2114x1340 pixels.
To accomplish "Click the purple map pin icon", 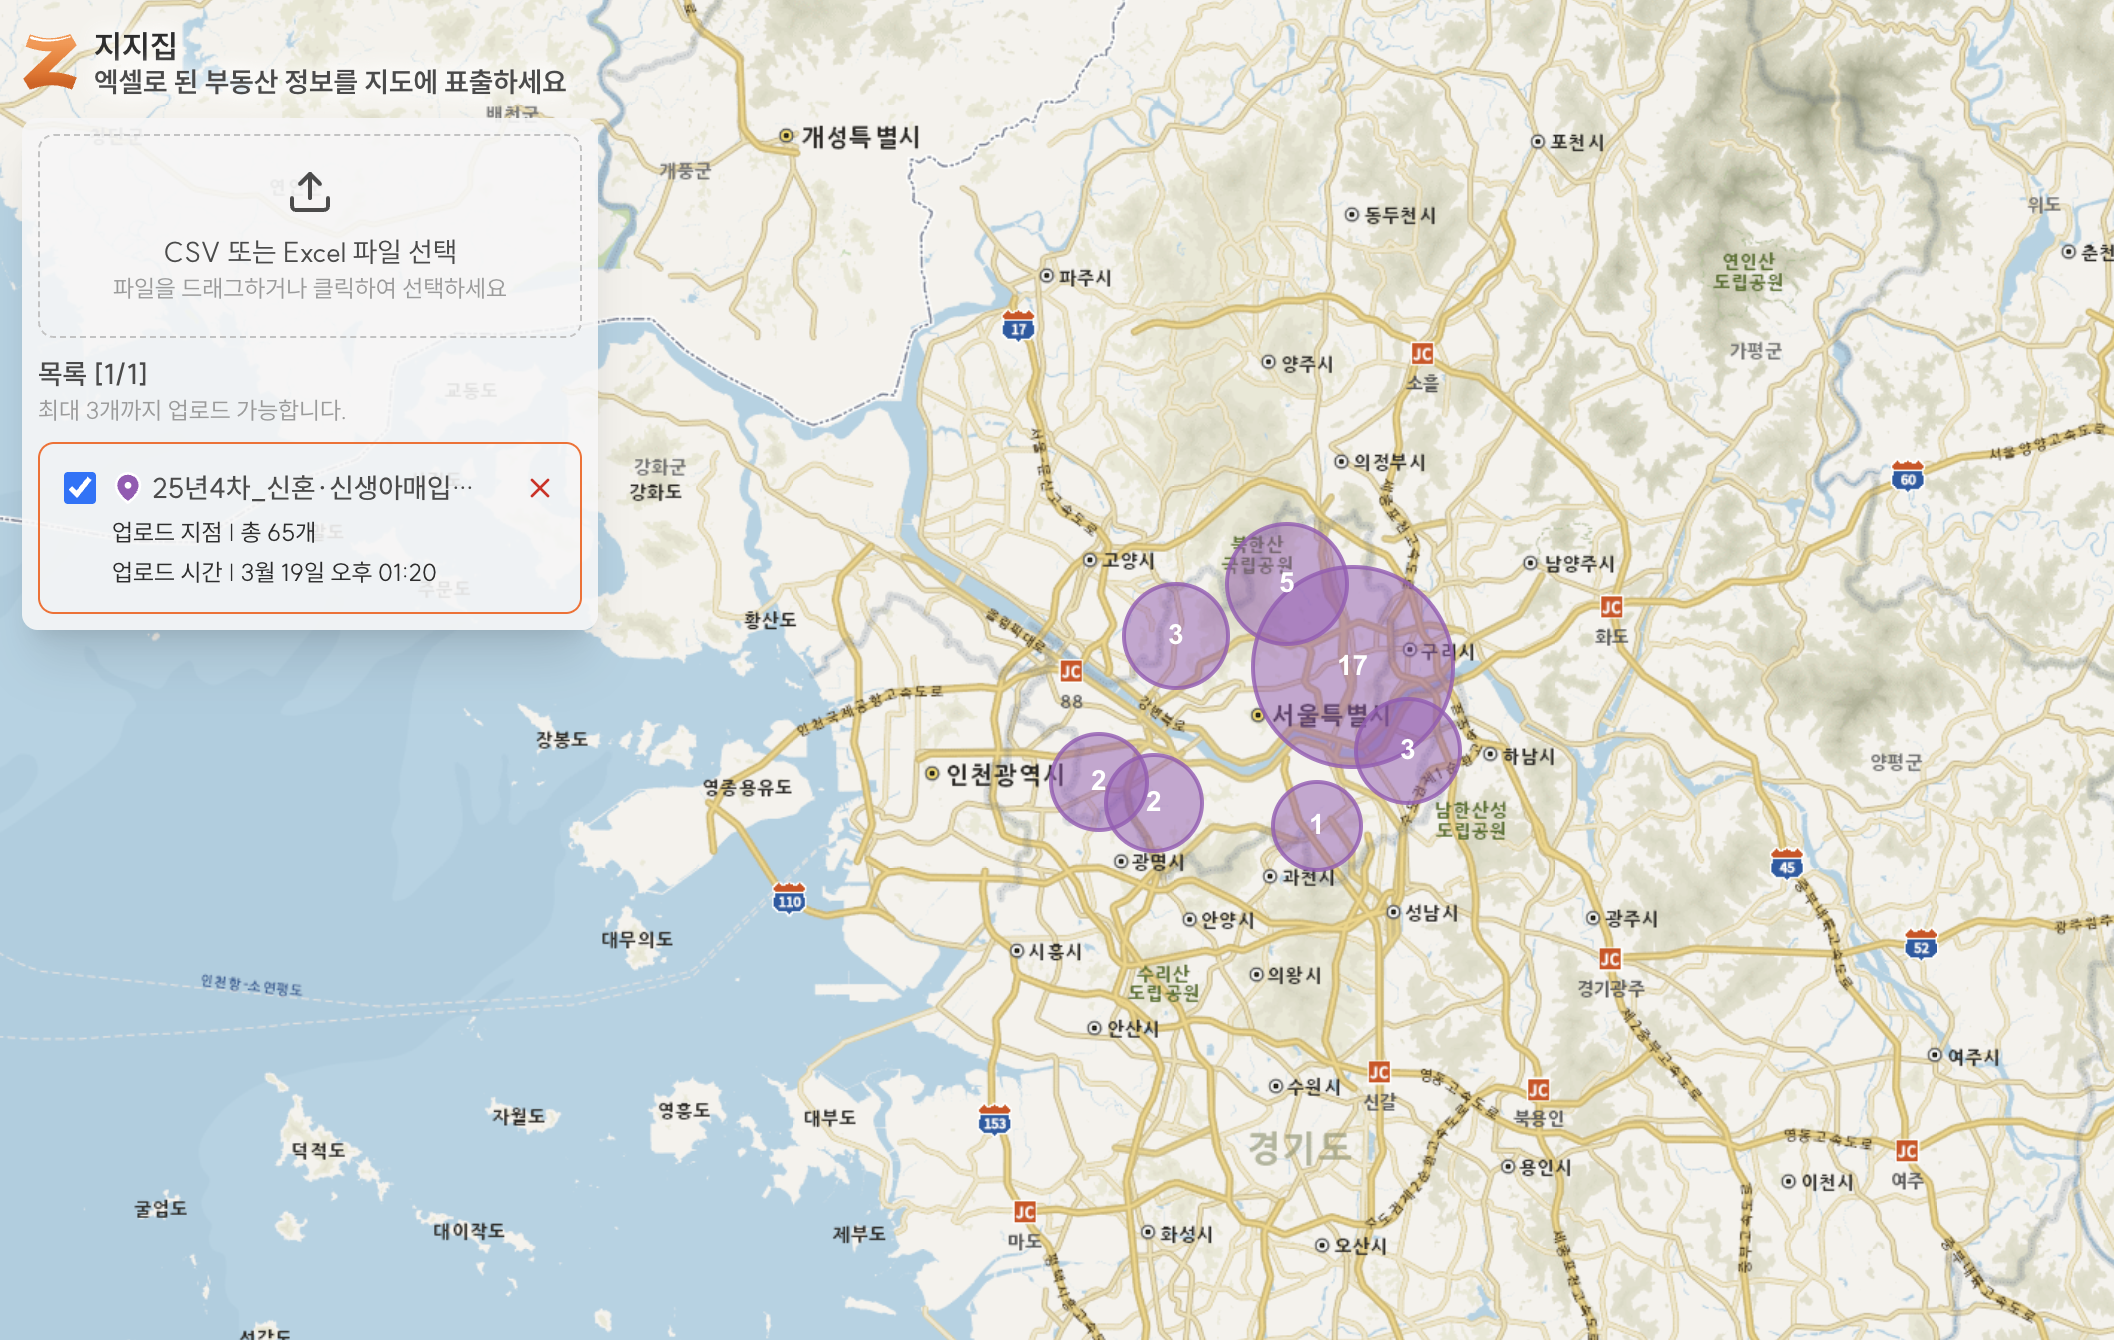I will [x=127, y=488].
